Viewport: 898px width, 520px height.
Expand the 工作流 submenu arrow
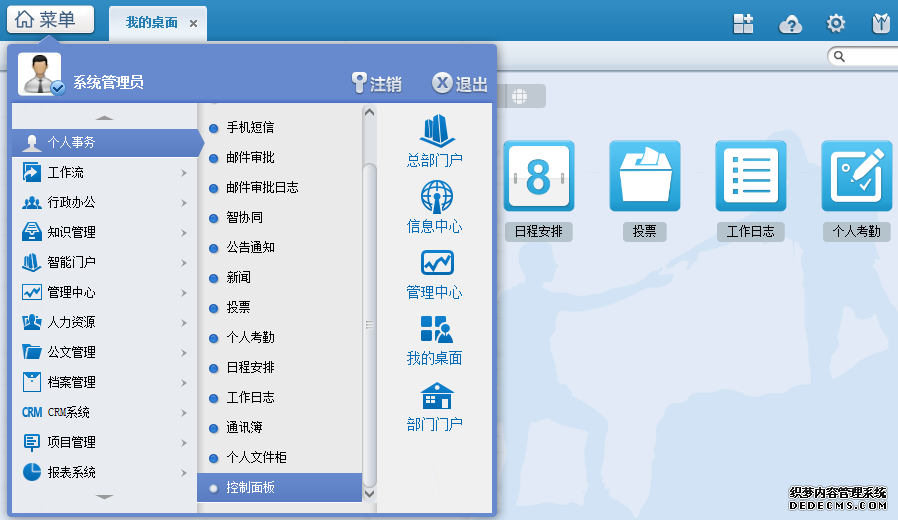(x=184, y=173)
